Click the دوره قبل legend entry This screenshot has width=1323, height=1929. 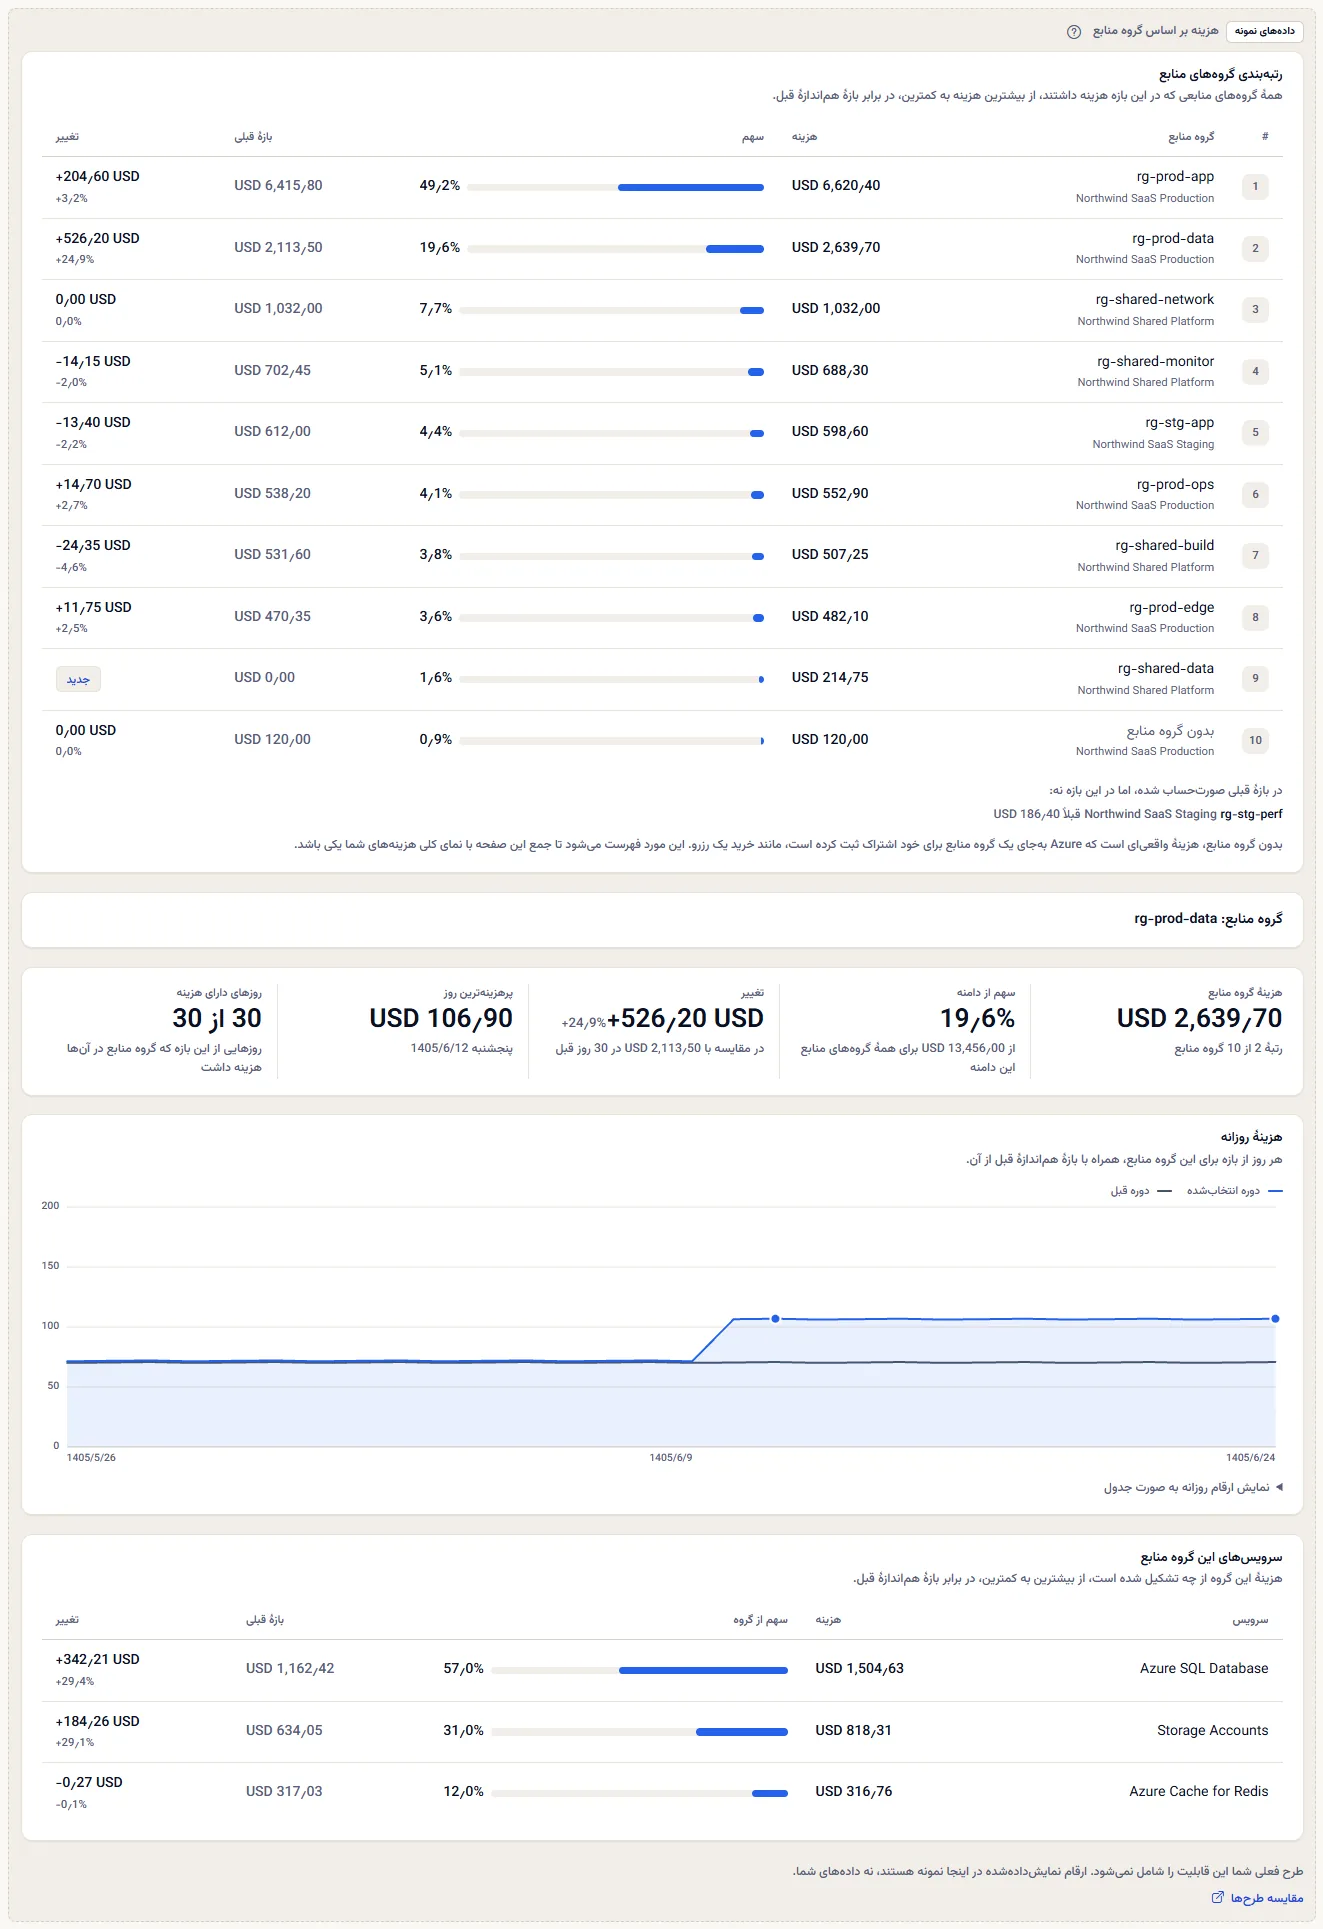(1143, 1191)
